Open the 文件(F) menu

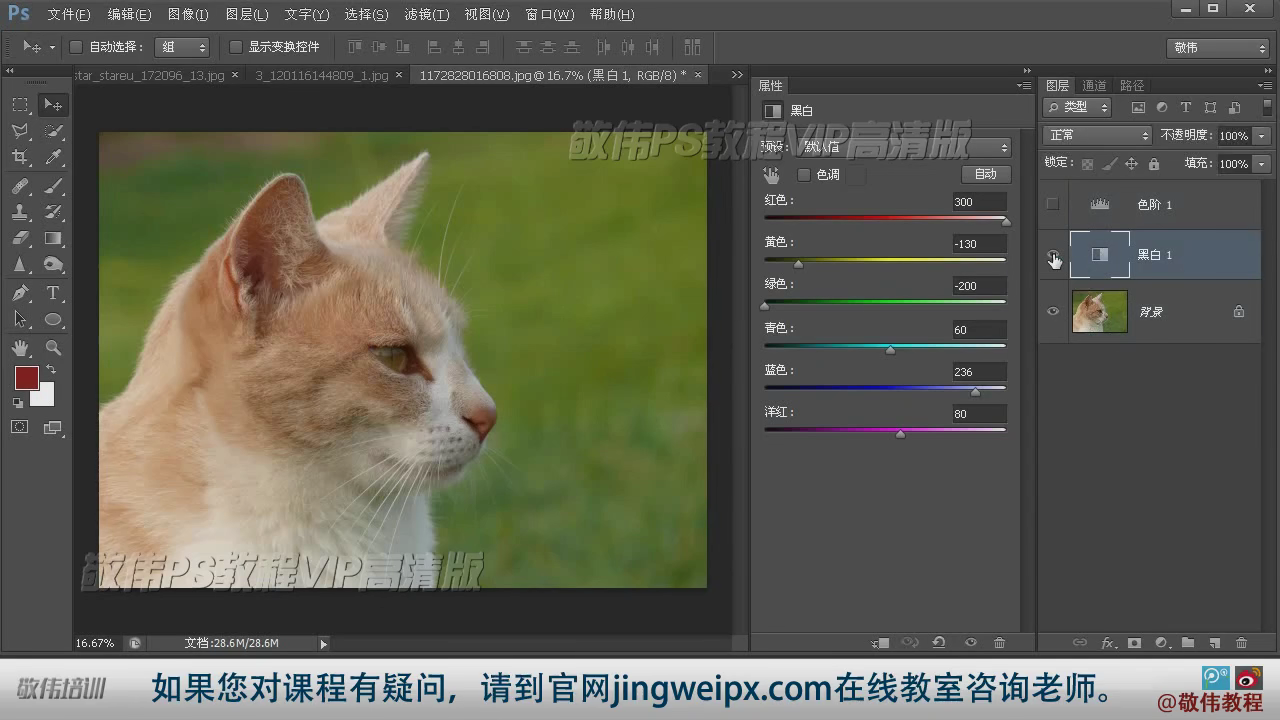(x=69, y=15)
